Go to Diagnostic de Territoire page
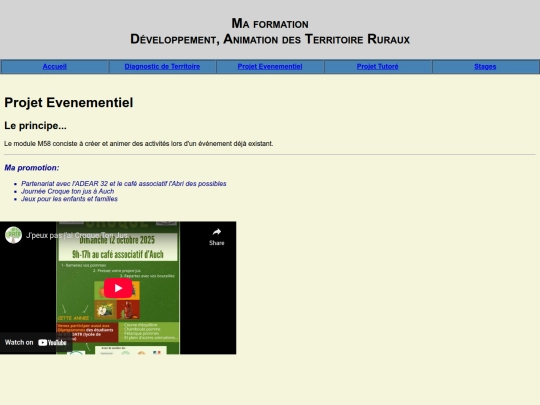This screenshot has height=405, width=540. [x=162, y=66]
